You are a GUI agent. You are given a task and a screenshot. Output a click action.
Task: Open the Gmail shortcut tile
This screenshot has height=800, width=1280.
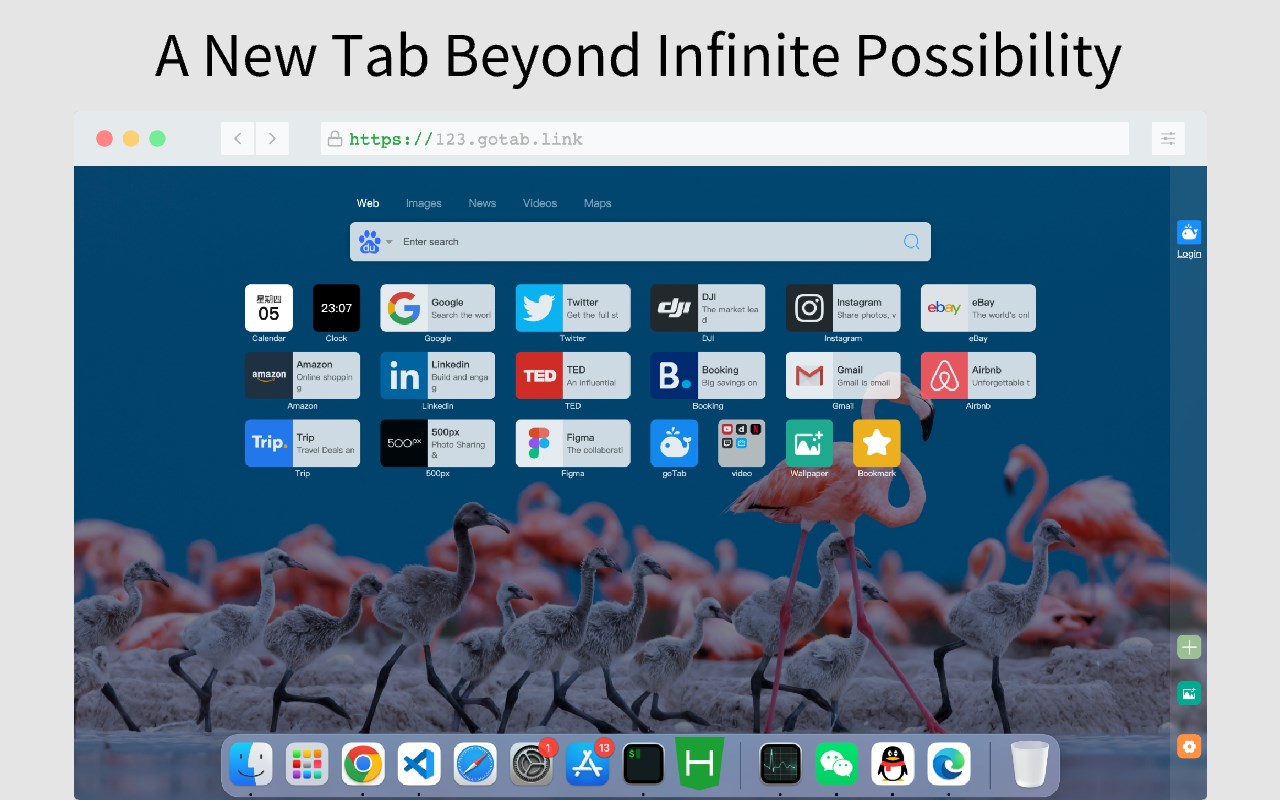pyautogui.click(x=843, y=375)
